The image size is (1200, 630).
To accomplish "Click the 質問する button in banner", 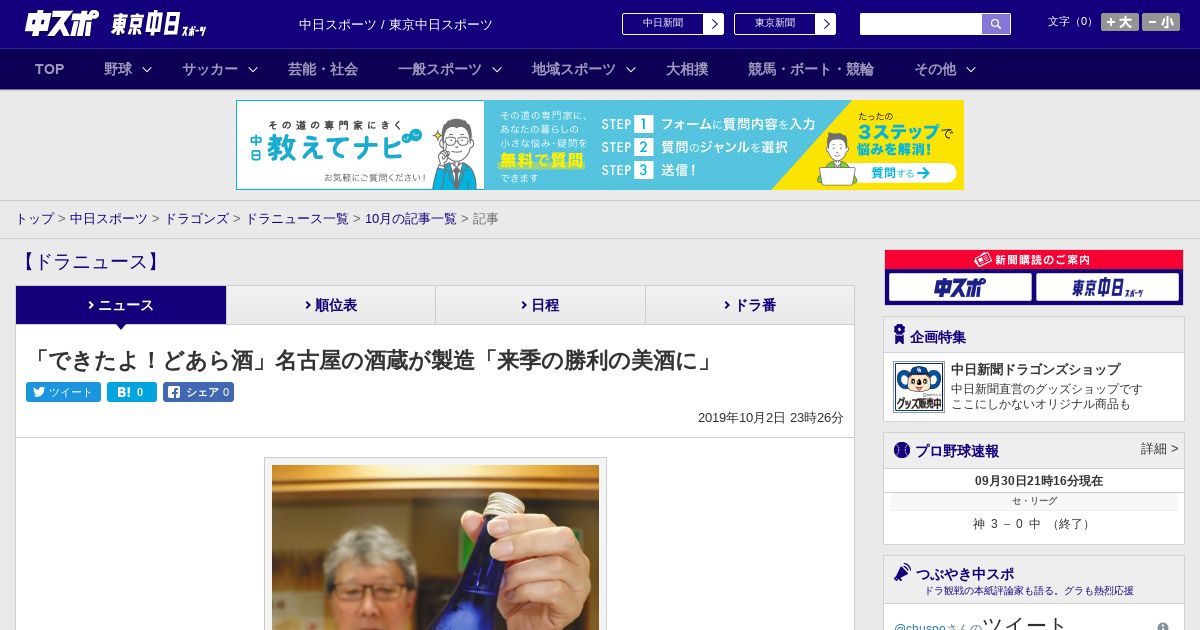I will pyautogui.click(x=899, y=173).
